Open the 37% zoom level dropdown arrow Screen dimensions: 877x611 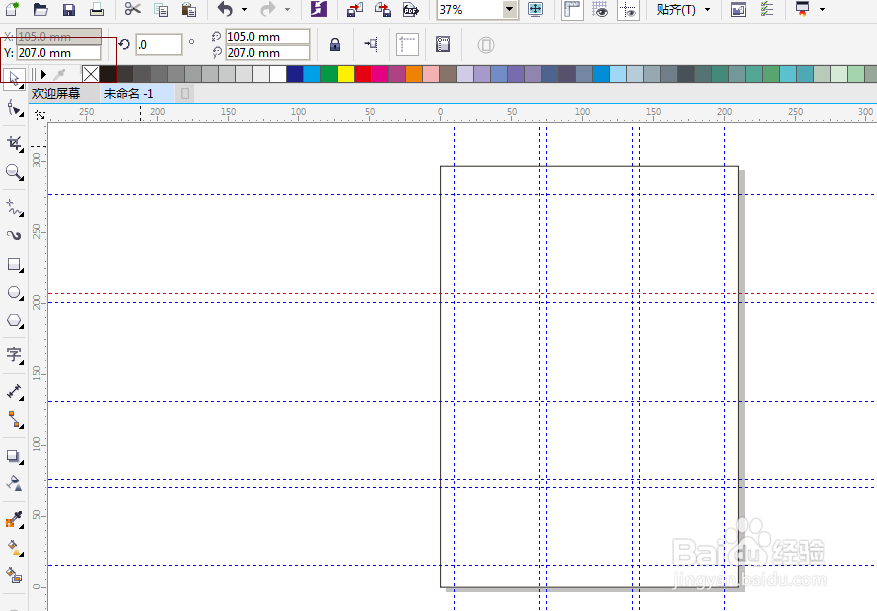[x=510, y=10]
